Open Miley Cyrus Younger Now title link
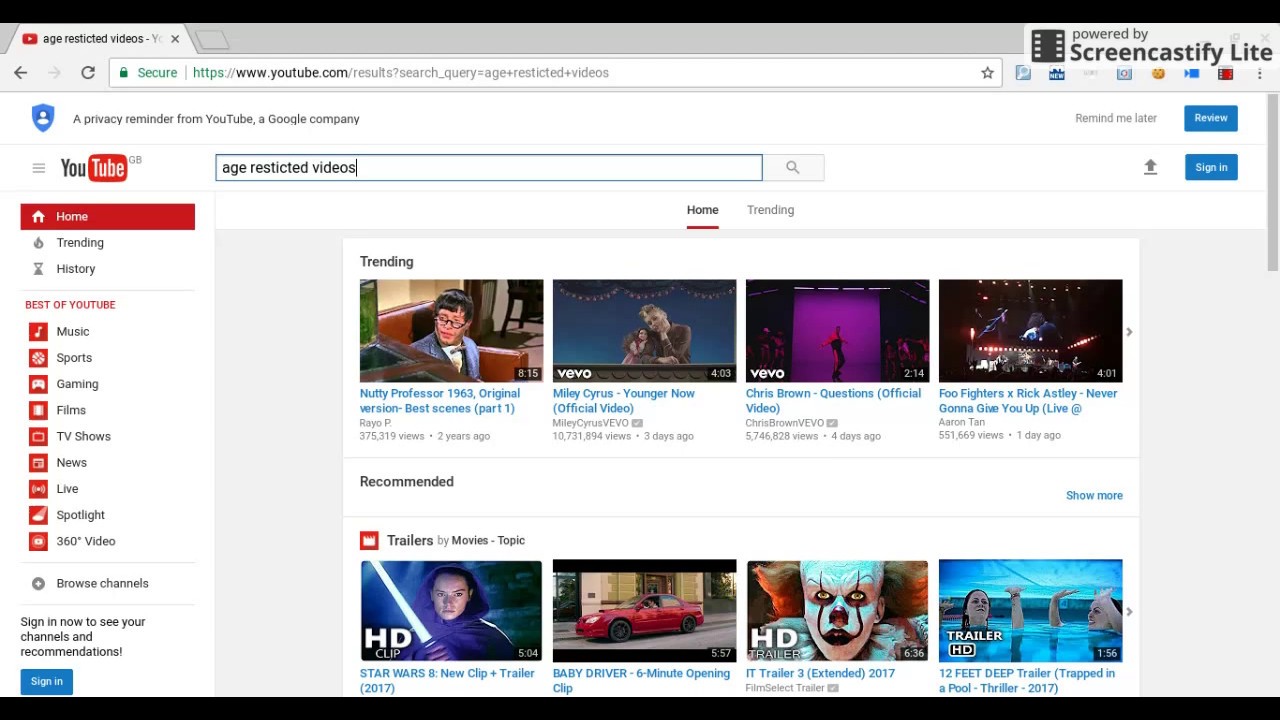Viewport: 1280px width, 720px height. point(624,401)
